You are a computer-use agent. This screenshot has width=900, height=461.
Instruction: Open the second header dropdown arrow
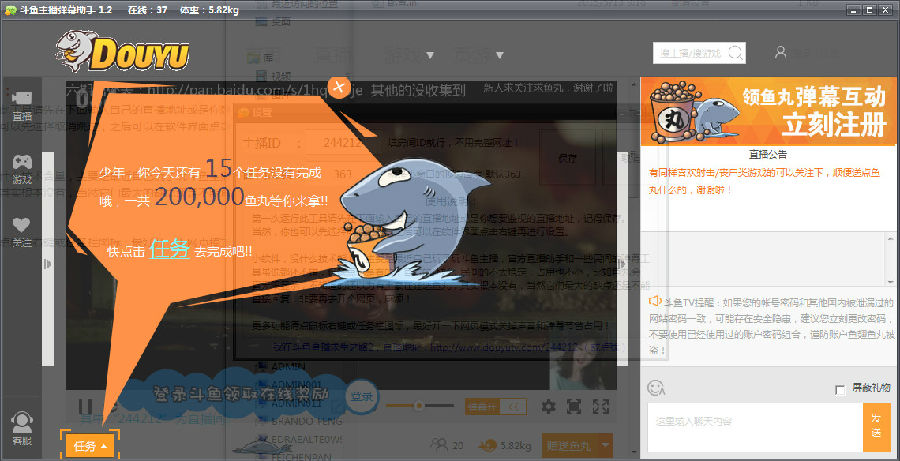click(x=499, y=56)
